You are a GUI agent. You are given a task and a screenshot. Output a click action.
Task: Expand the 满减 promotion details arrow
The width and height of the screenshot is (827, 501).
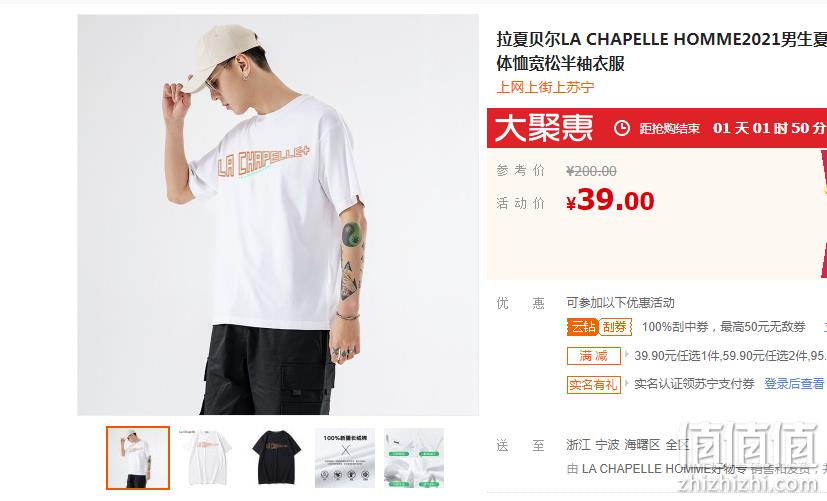[x=627, y=354]
